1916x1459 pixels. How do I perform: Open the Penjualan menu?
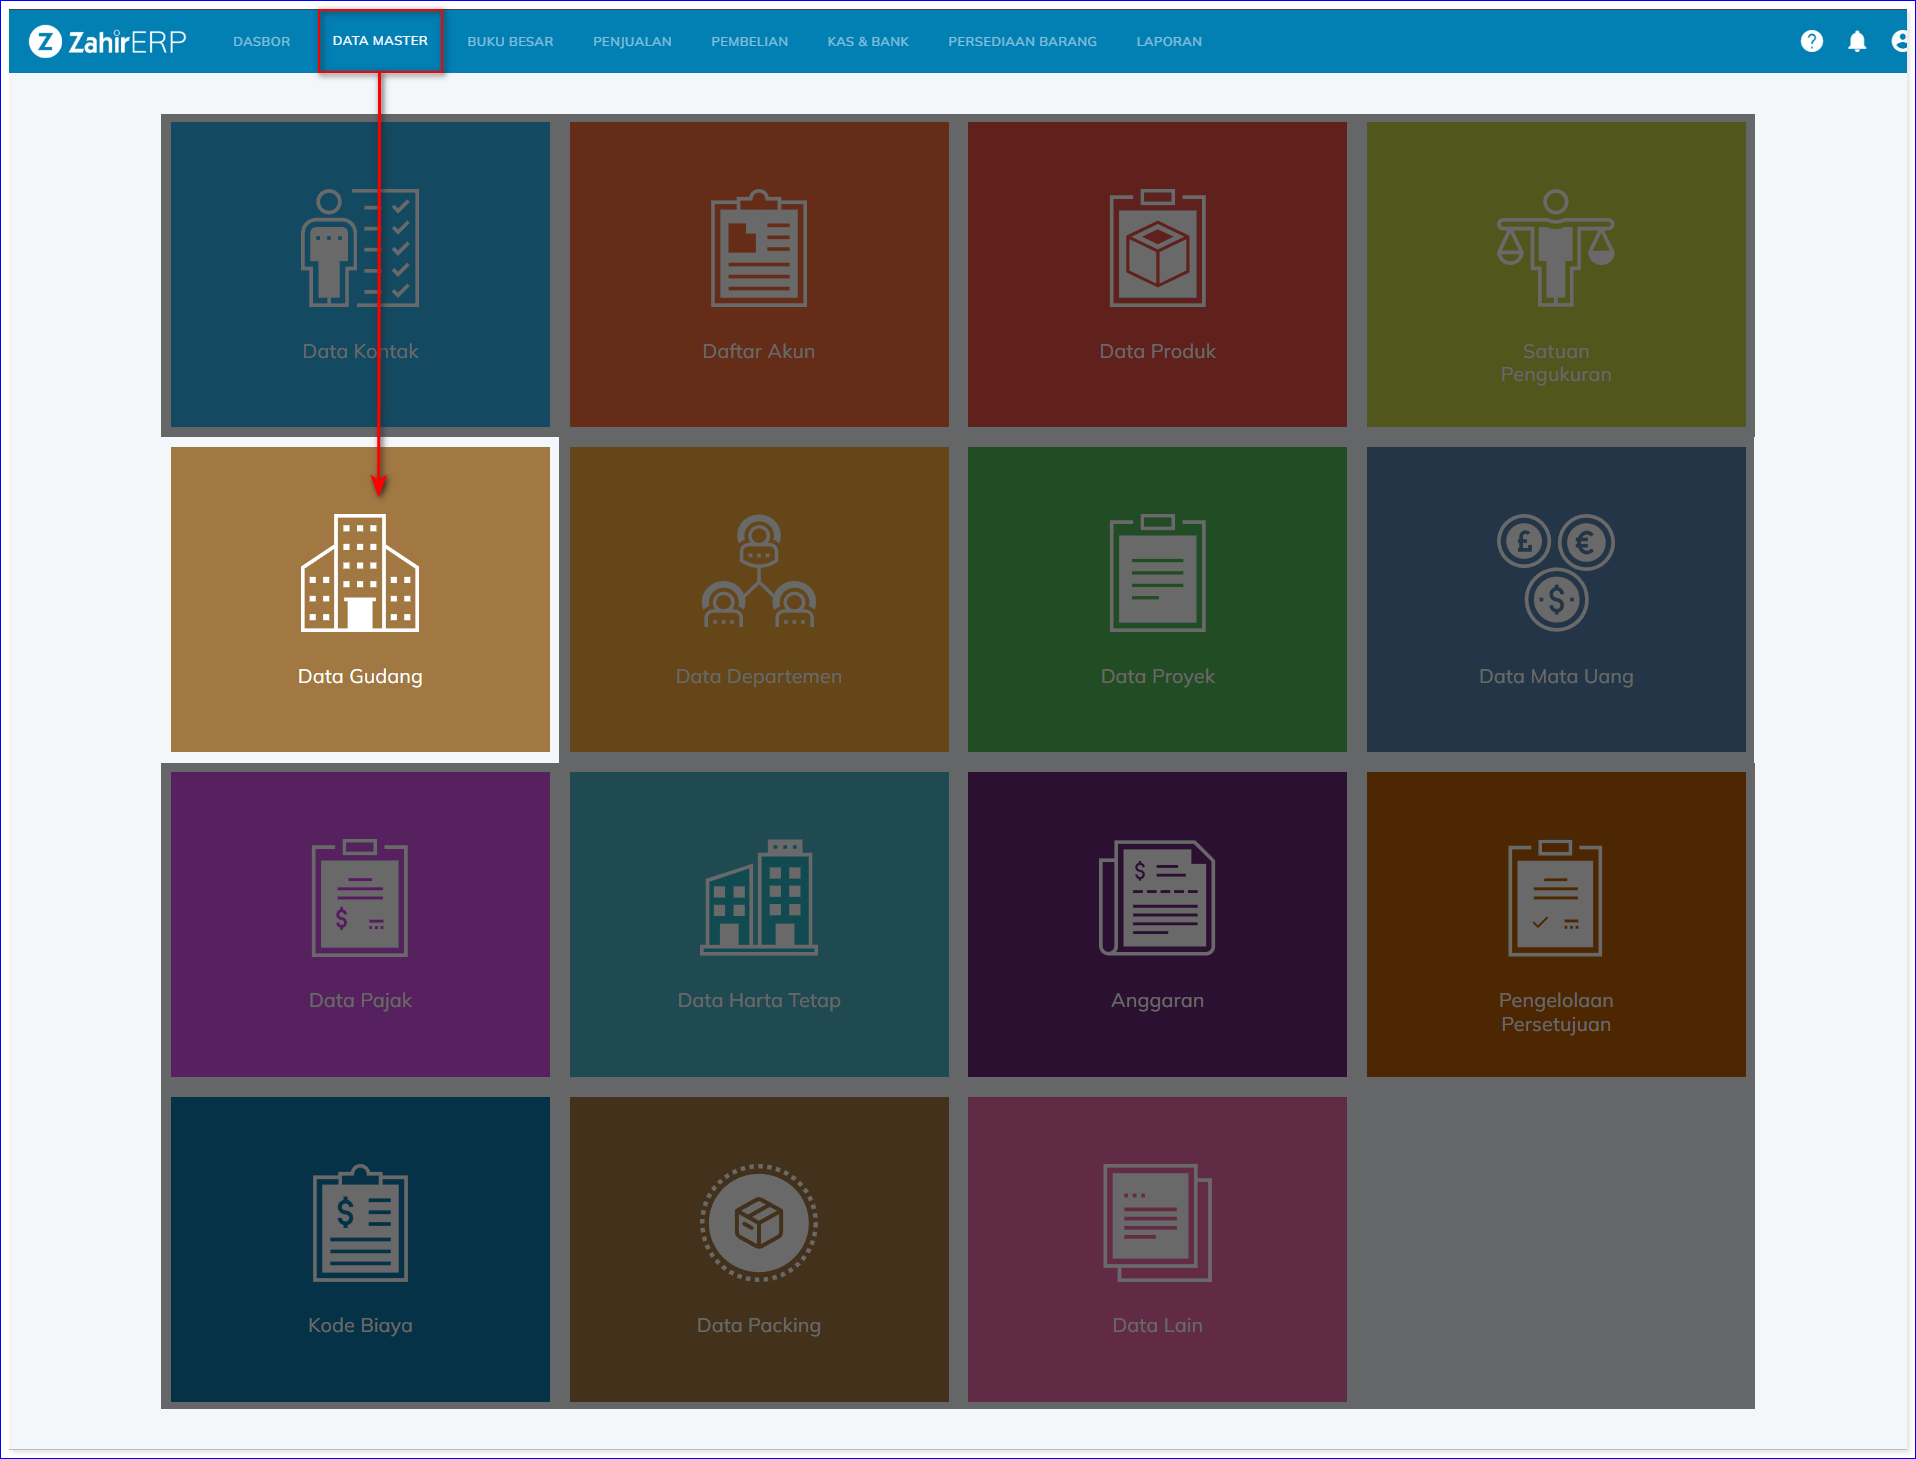tap(632, 41)
